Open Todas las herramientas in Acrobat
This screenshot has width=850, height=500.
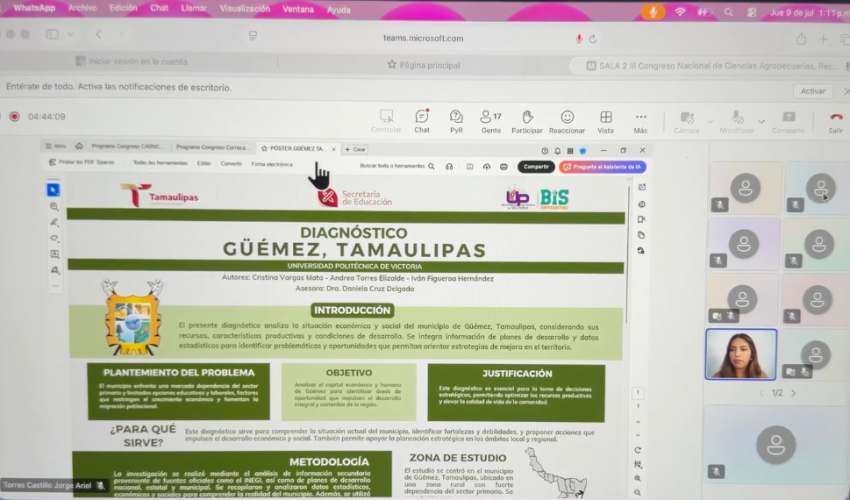(x=160, y=163)
